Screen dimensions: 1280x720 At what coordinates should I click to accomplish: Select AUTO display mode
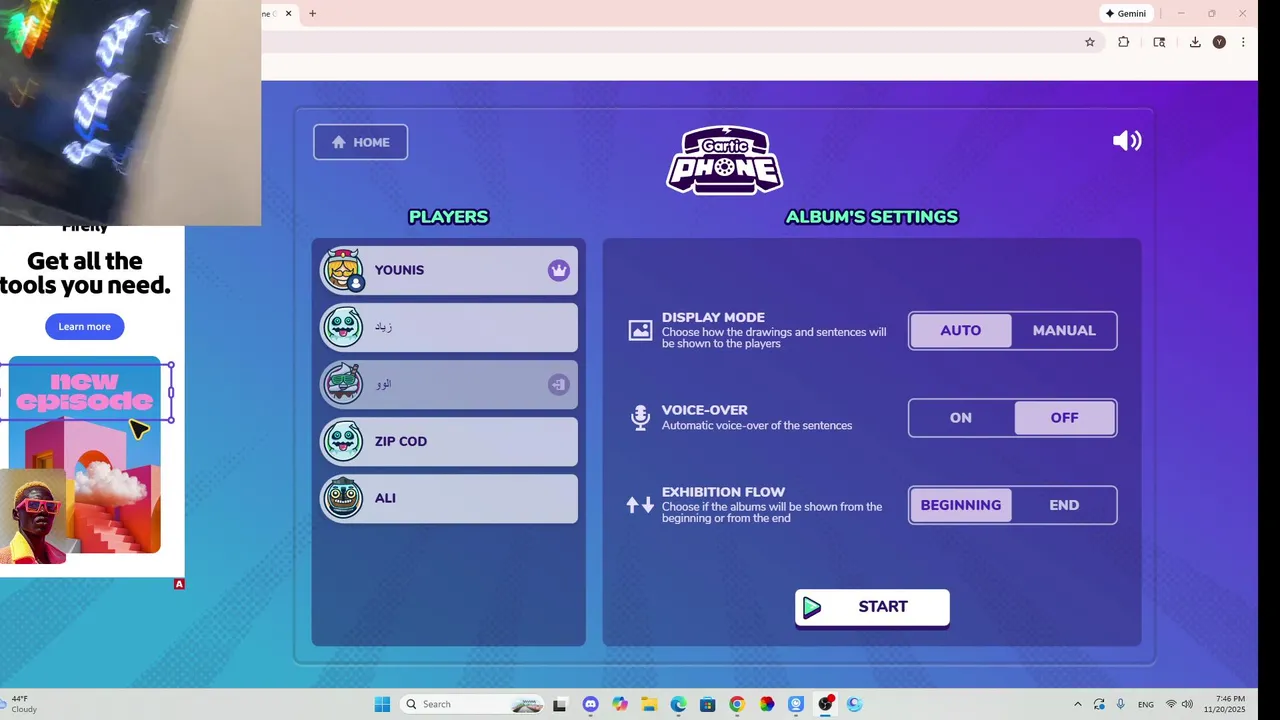[960, 331]
